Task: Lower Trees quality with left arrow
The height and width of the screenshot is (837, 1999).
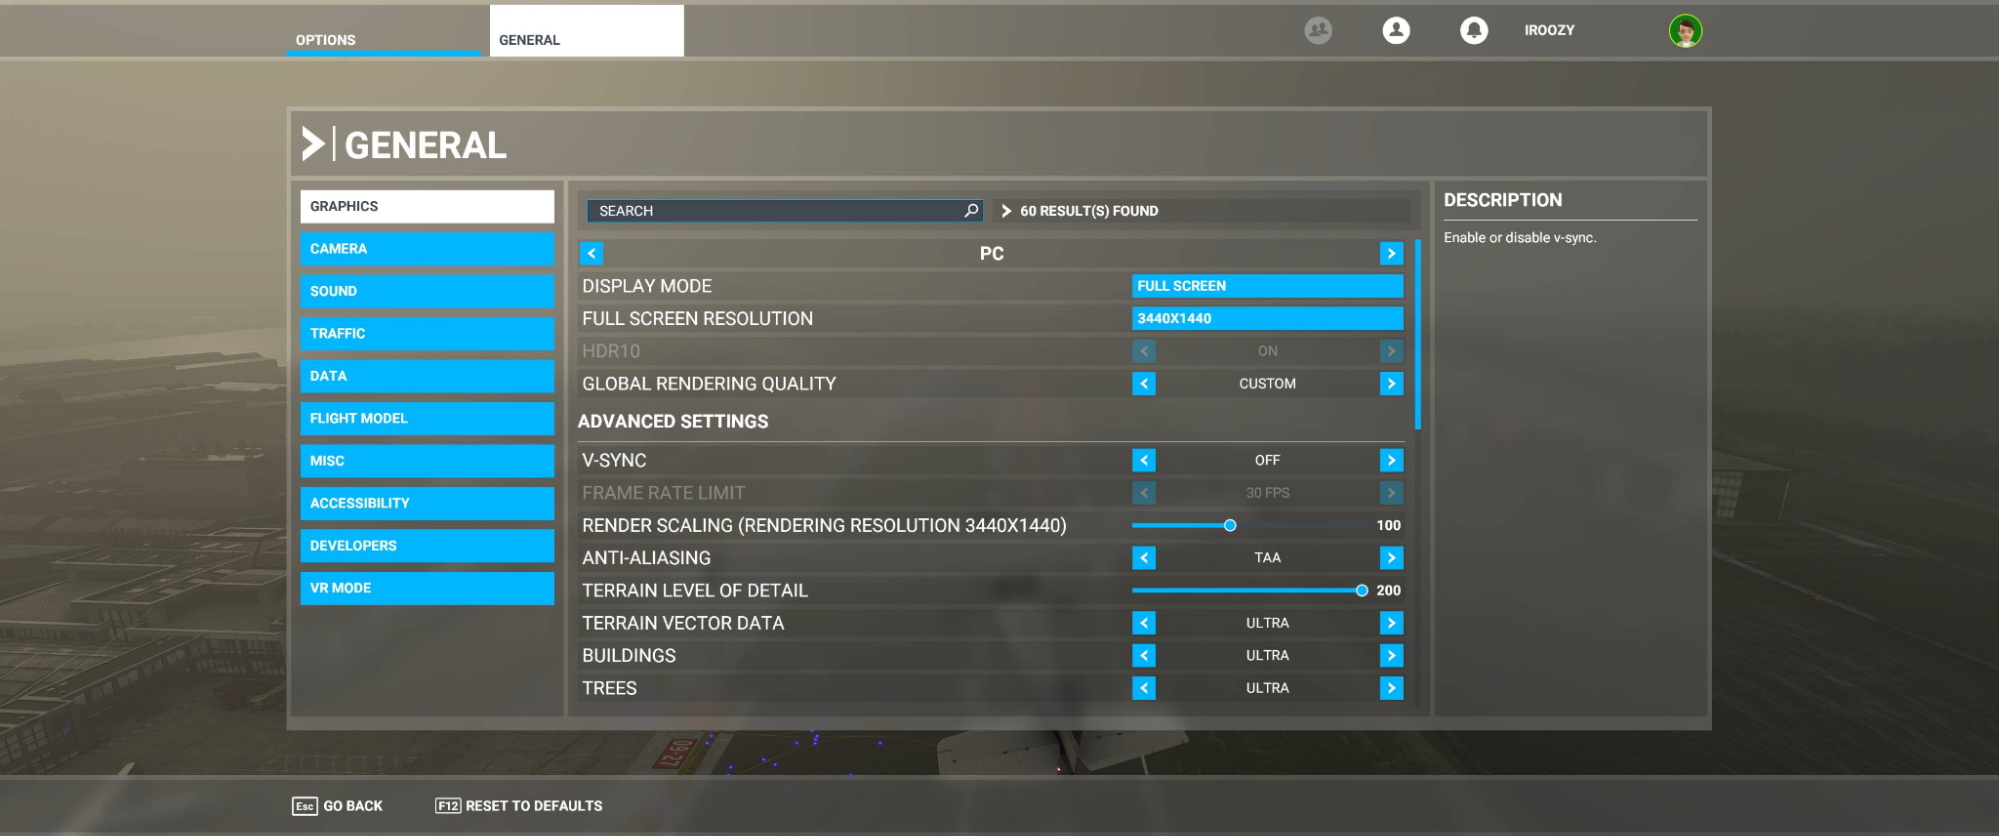Action: (x=1144, y=688)
